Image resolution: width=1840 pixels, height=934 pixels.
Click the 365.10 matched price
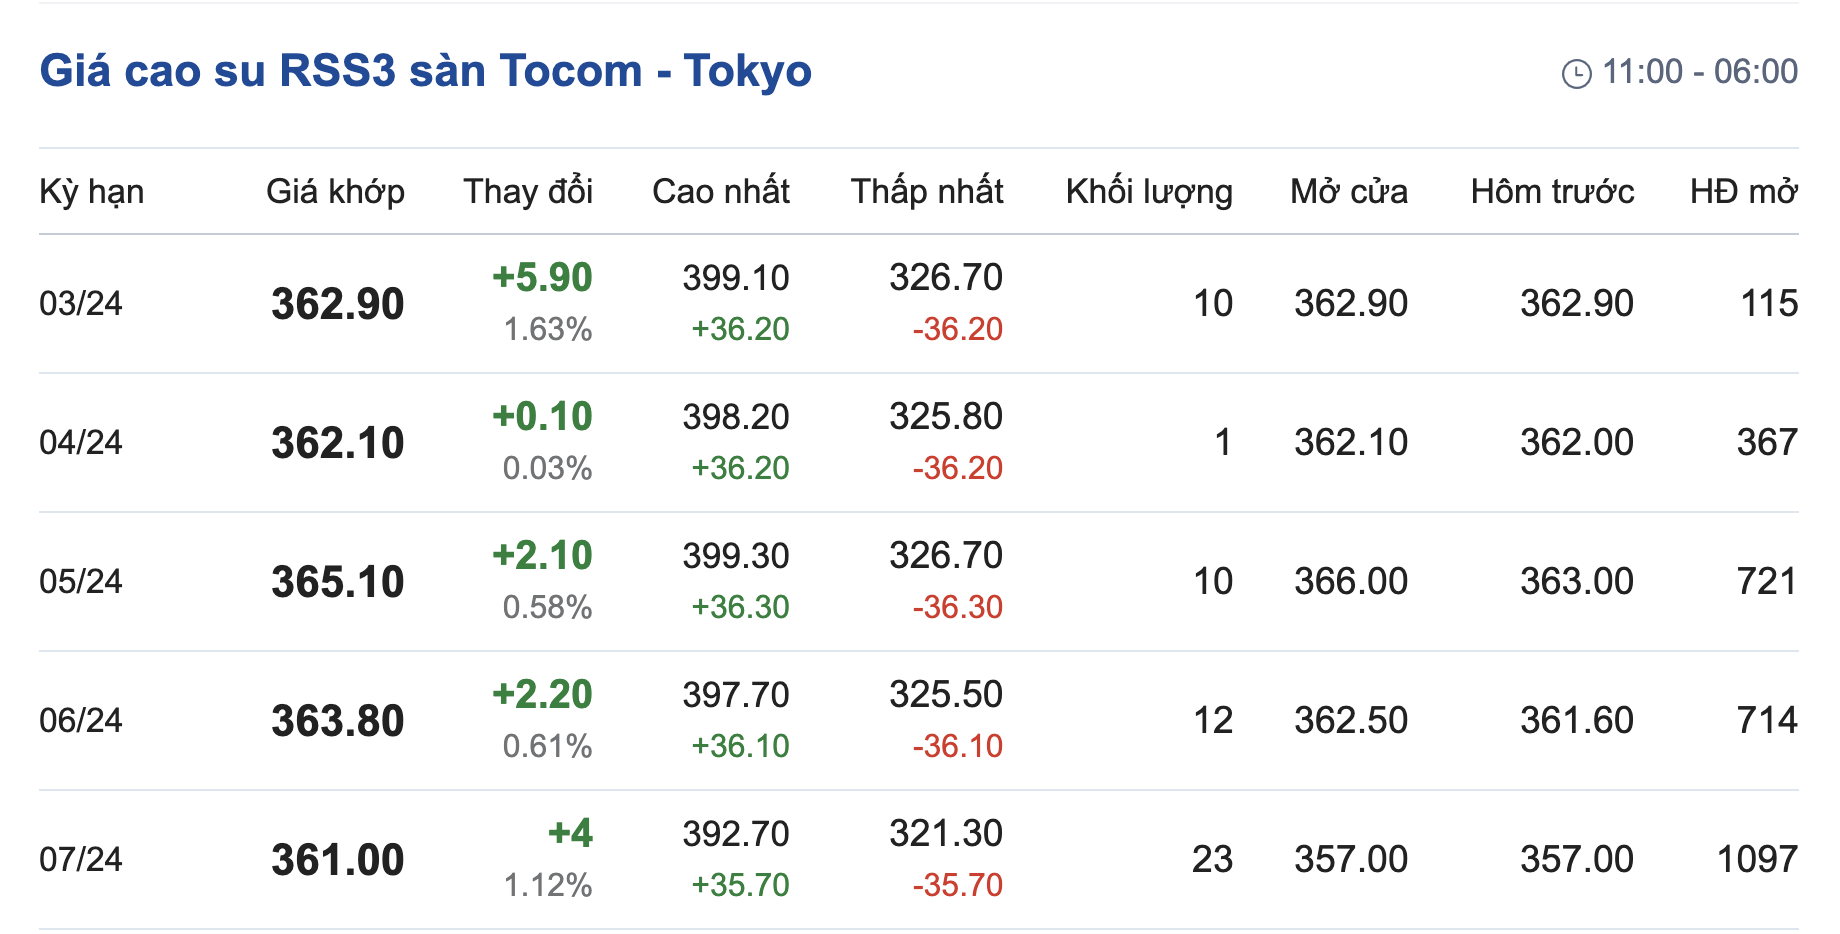[x=337, y=582]
